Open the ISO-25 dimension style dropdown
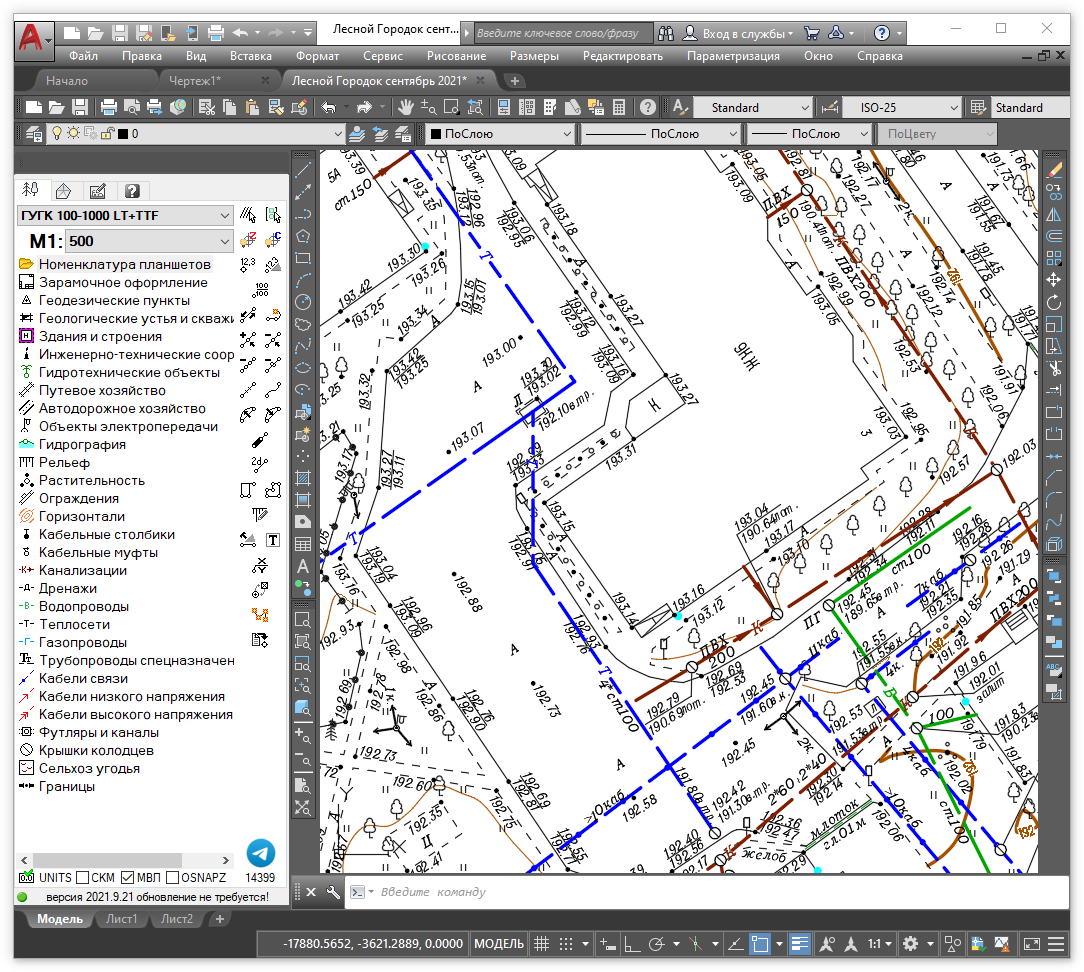This screenshot has width=1084, height=972. click(902, 107)
